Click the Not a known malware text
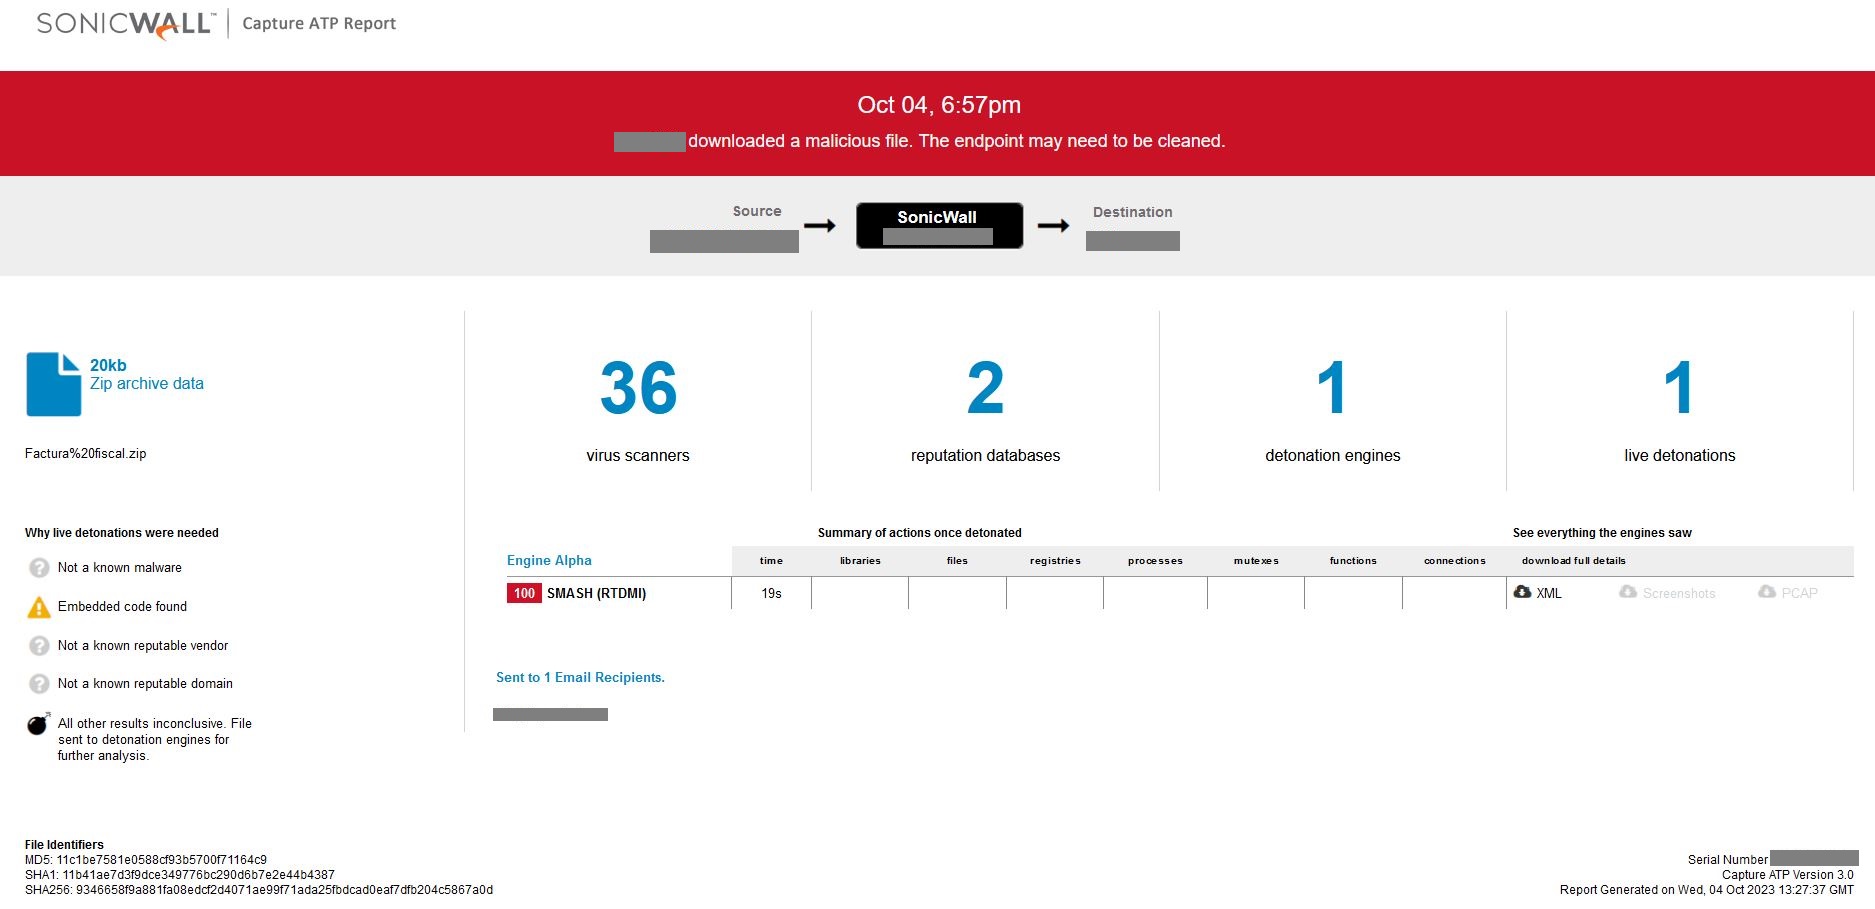The height and width of the screenshot is (909, 1875). point(120,568)
